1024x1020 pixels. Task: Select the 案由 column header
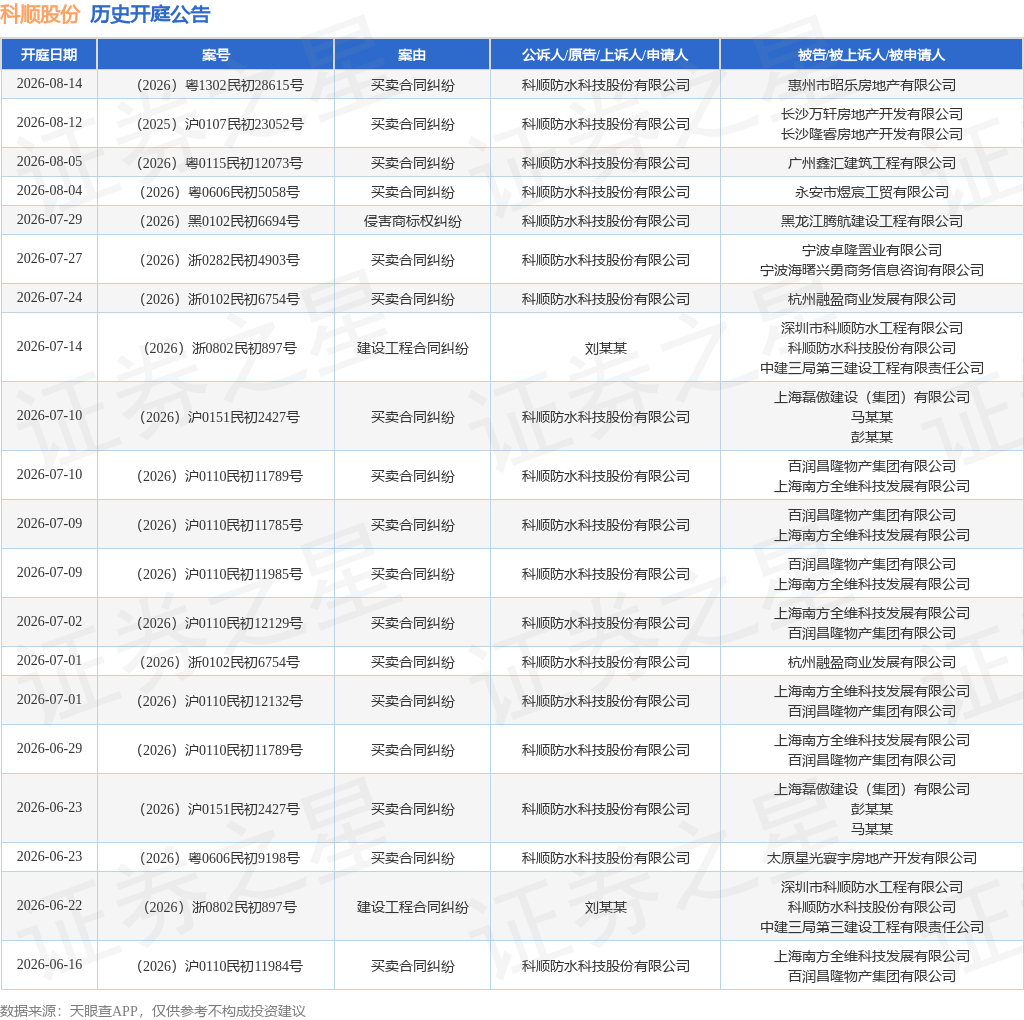tap(412, 55)
